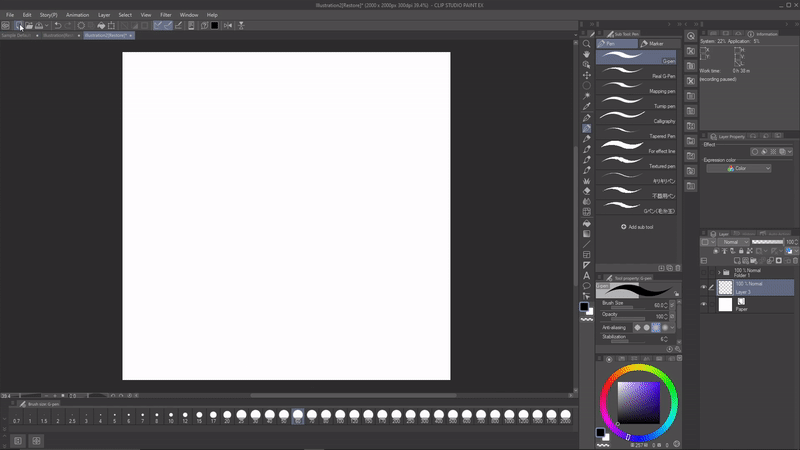Click the hue ring of color wheel
This screenshot has height=450, width=800.
639,368
